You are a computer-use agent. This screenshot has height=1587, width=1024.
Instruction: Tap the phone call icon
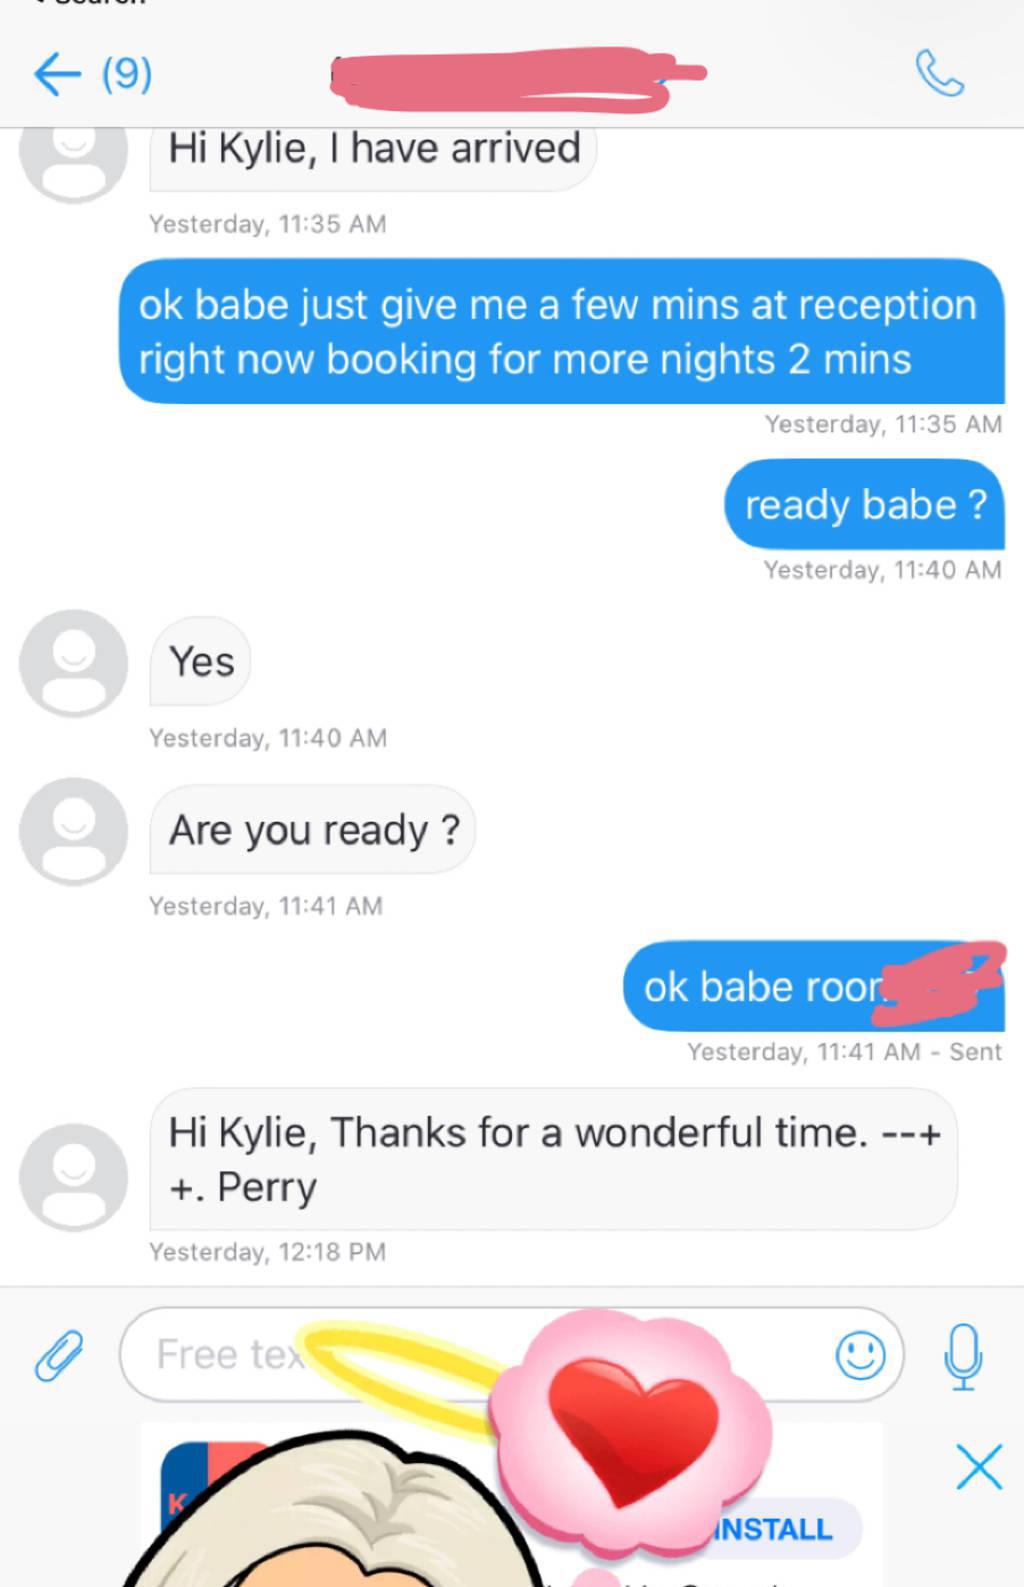(x=939, y=74)
